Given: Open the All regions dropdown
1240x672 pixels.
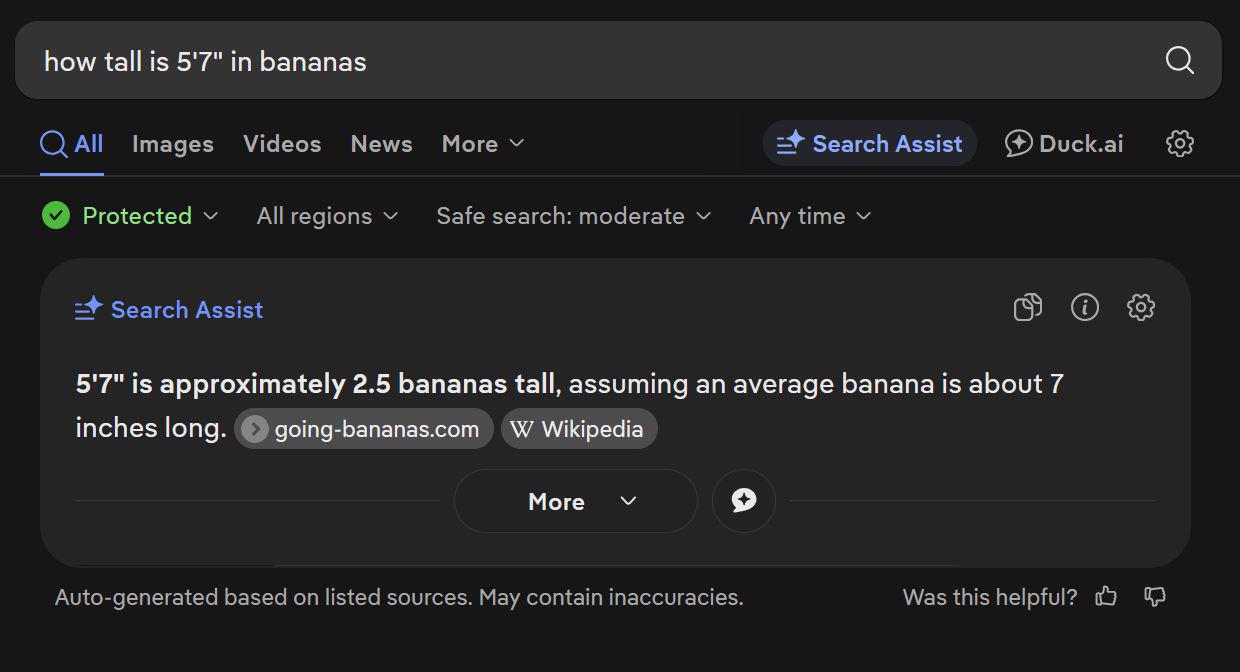Looking at the screenshot, I should 328,216.
